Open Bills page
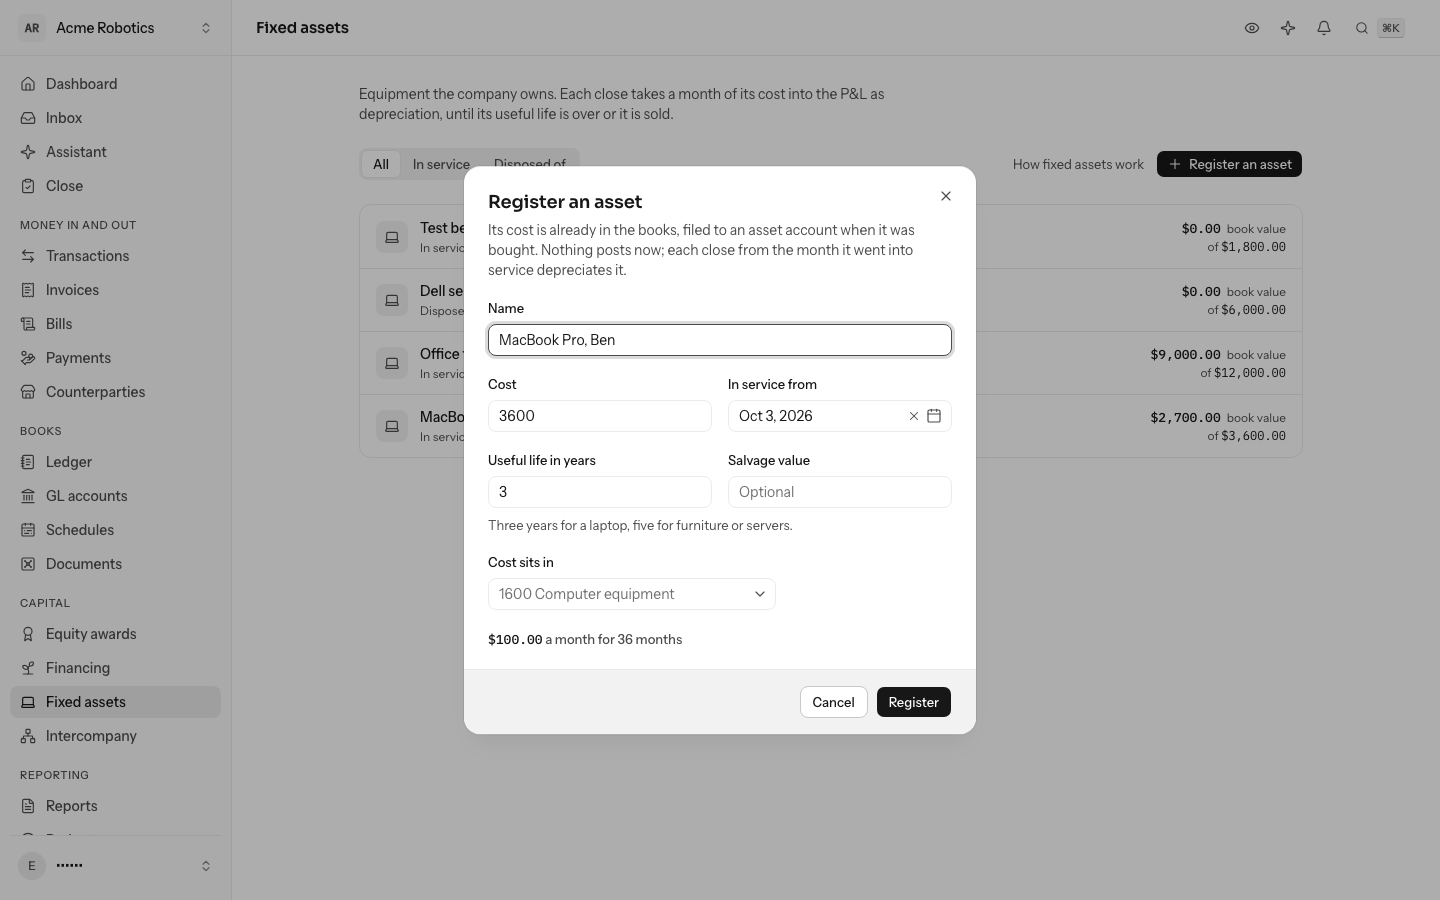Viewport: 1440px width, 900px height. (115, 324)
